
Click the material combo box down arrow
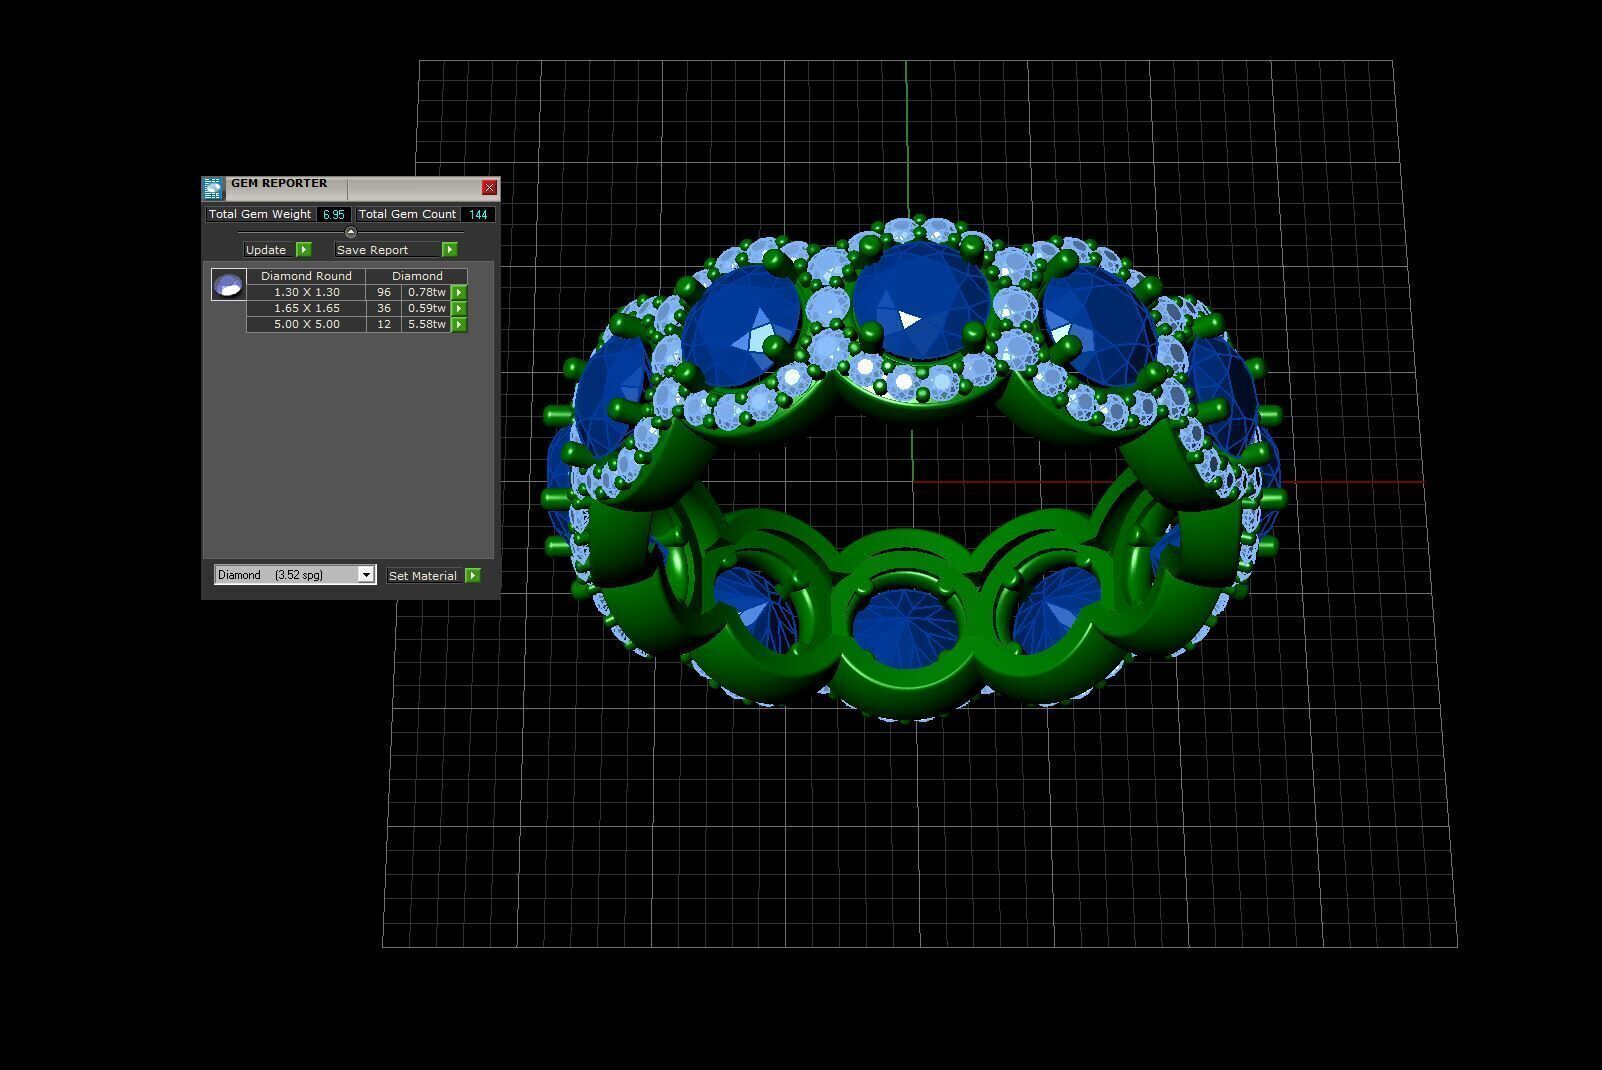(366, 574)
